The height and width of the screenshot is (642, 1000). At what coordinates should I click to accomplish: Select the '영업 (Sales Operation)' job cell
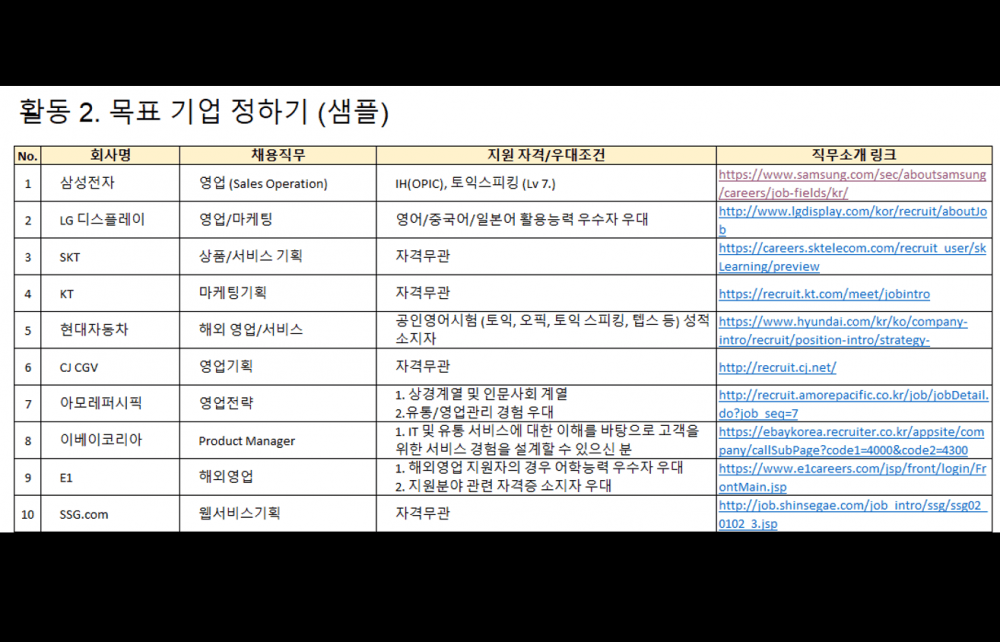click(x=278, y=183)
